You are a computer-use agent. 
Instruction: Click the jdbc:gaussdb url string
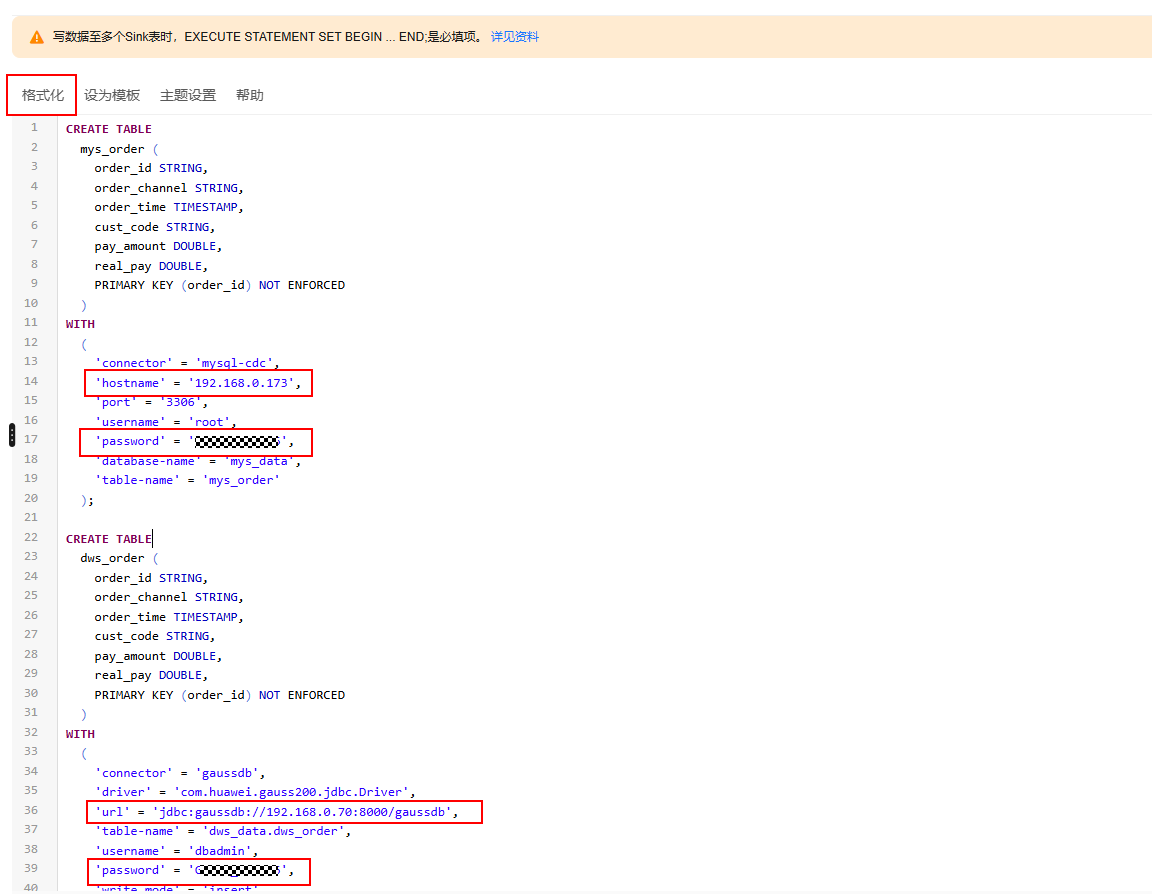(x=305, y=812)
